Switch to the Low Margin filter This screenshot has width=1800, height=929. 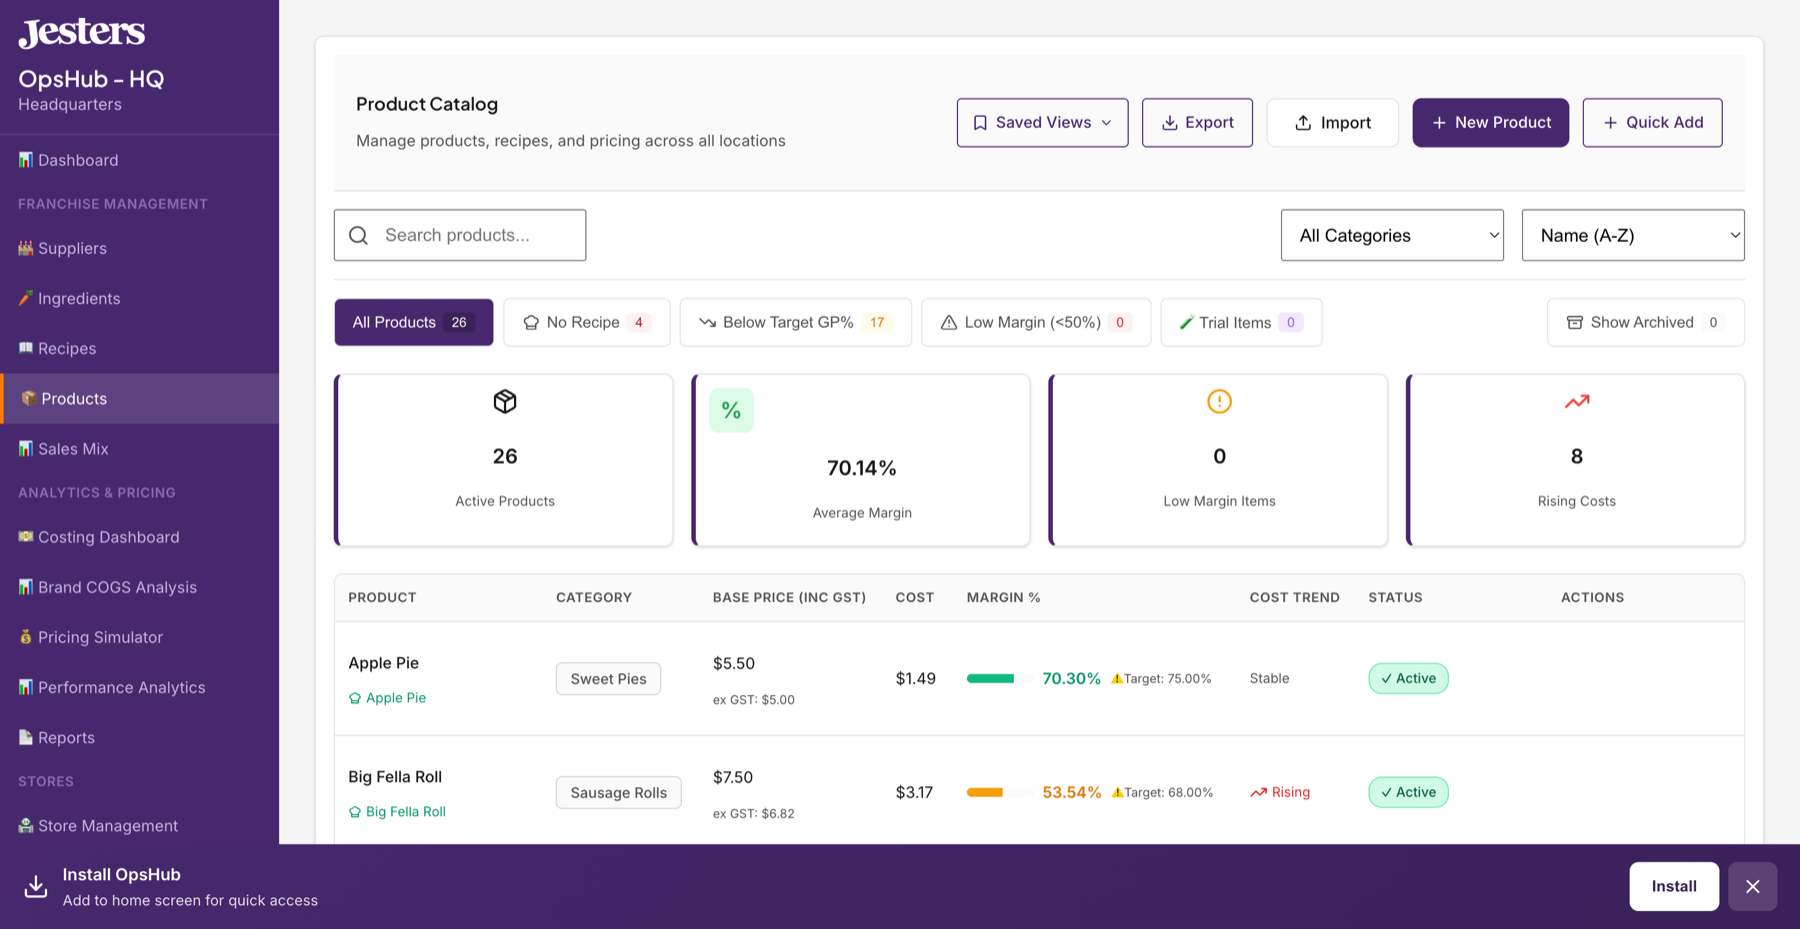(1035, 322)
